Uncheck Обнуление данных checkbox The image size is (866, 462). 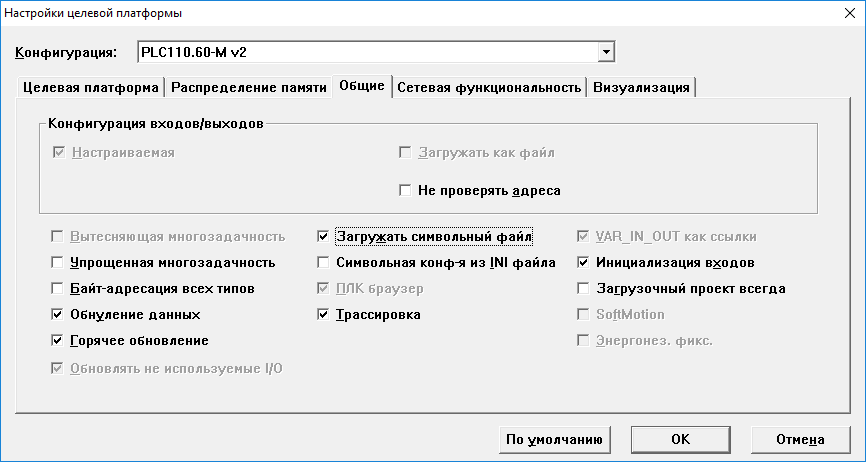click(x=58, y=315)
